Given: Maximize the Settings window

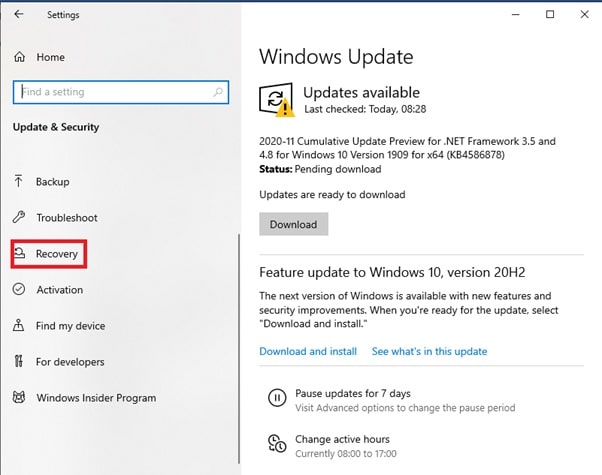Looking at the screenshot, I should [x=550, y=15].
